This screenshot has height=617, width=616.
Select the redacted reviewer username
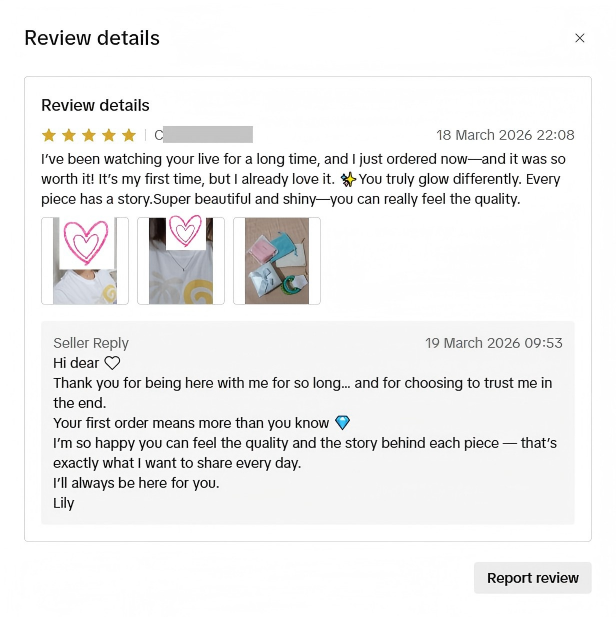203,135
